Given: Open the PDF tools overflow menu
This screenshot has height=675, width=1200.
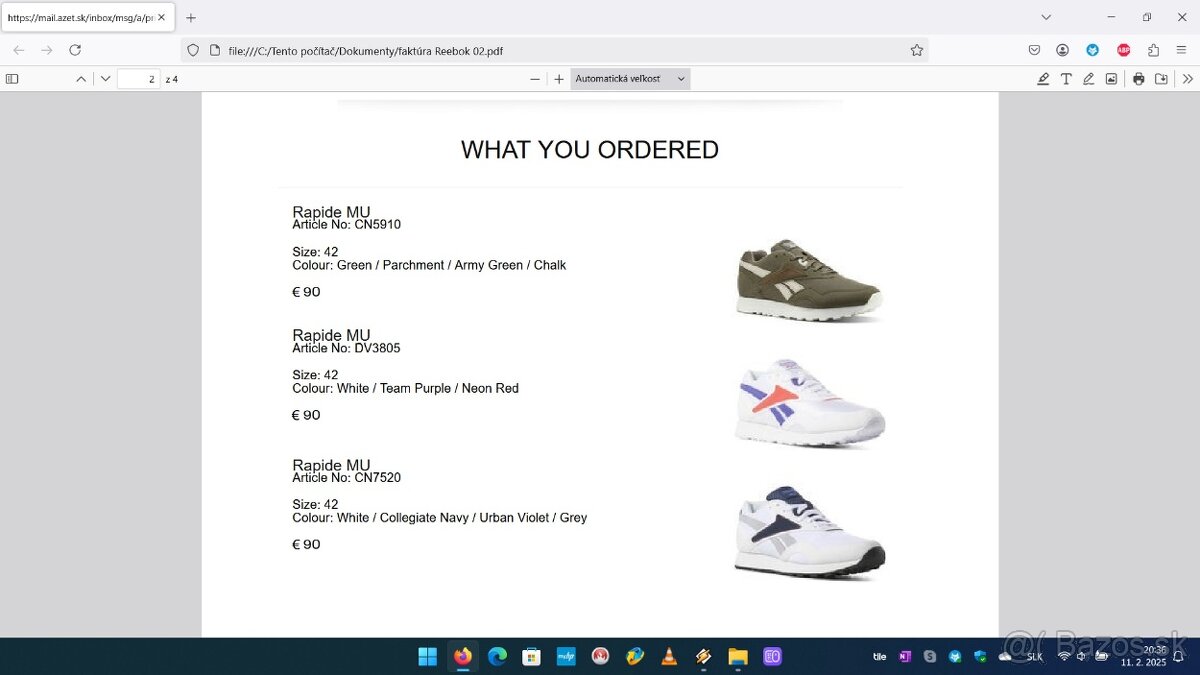Looking at the screenshot, I should click(1187, 79).
